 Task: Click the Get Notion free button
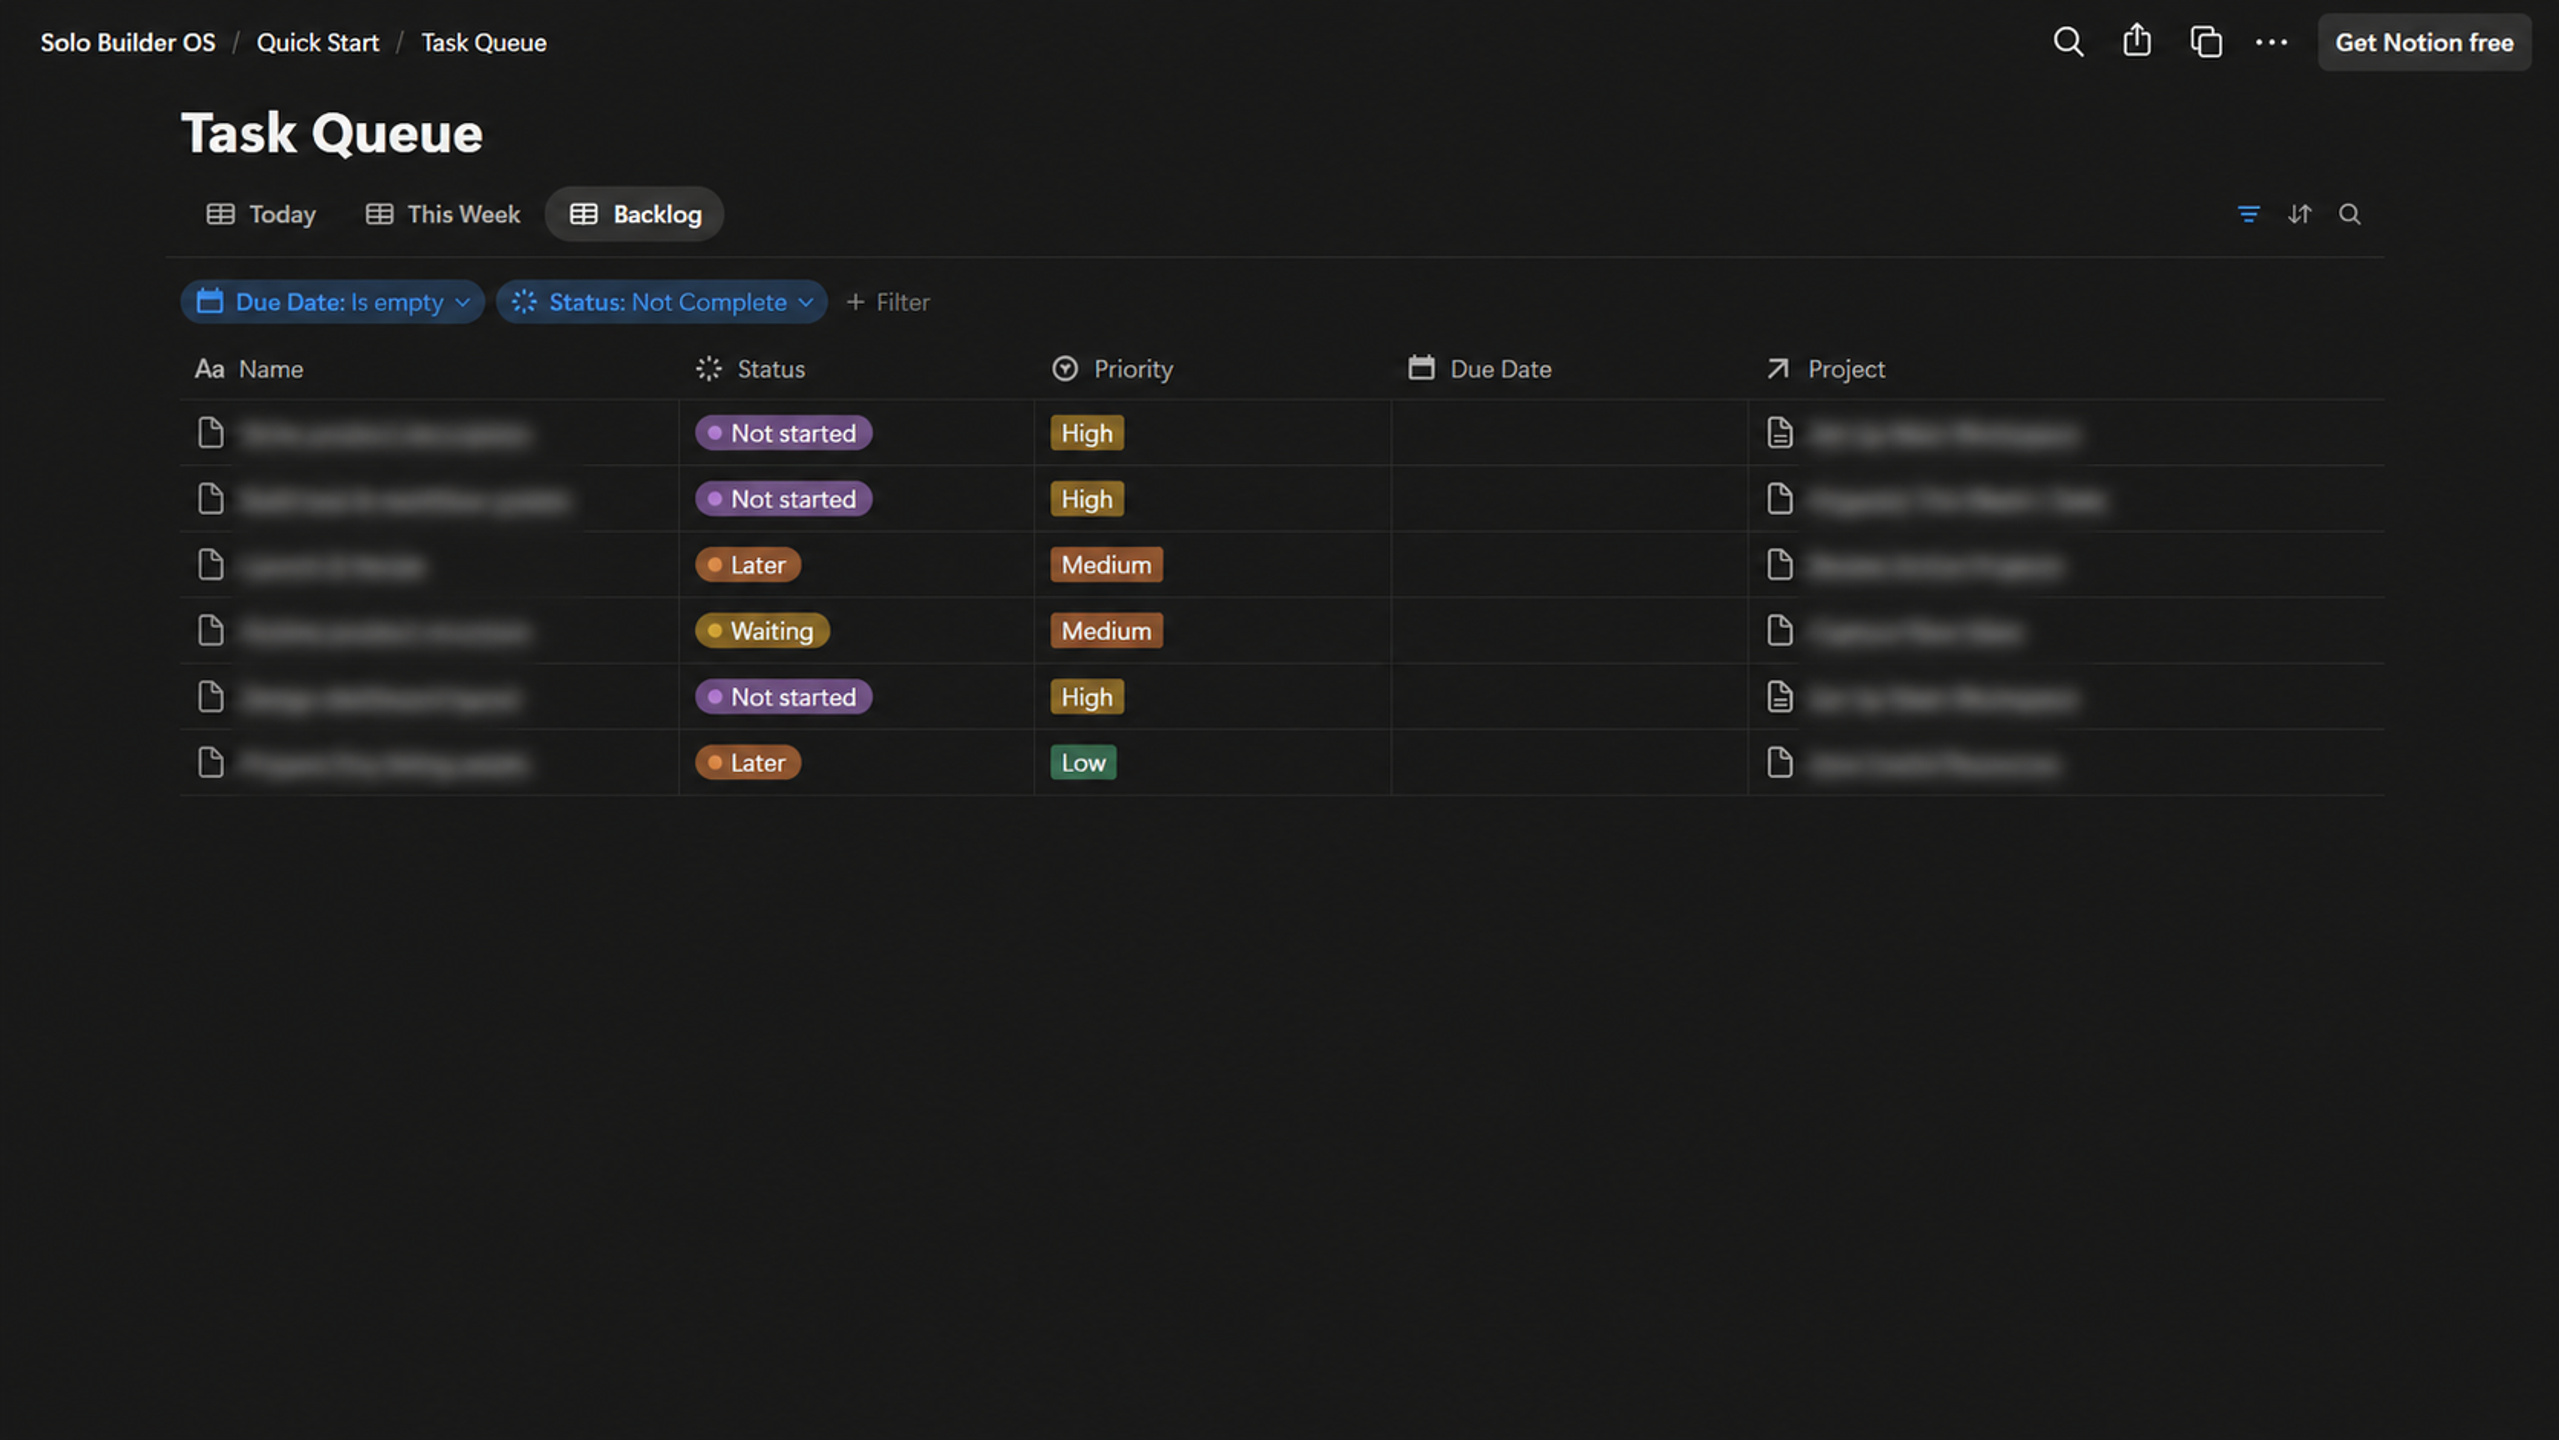tap(2424, 42)
